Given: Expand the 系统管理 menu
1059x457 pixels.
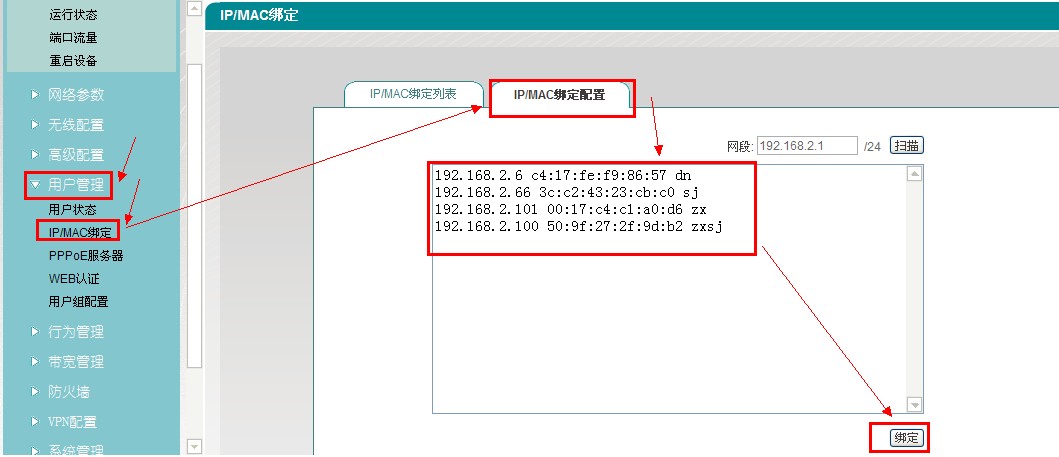Looking at the screenshot, I should pyautogui.click(x=76, y=450).
